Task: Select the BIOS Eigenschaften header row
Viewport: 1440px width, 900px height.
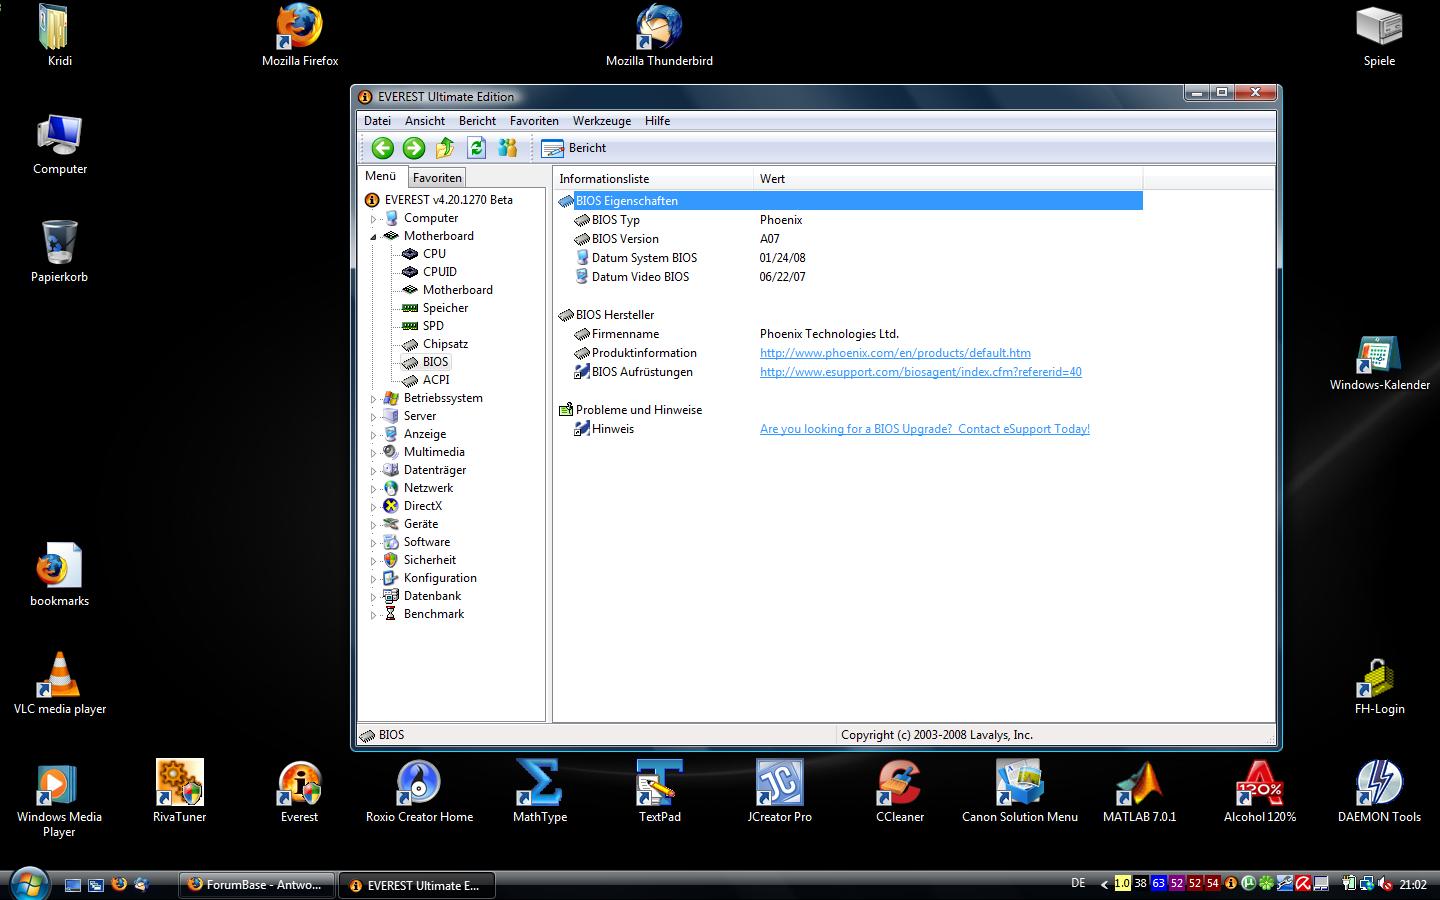Action: click(x=849, y=201)
